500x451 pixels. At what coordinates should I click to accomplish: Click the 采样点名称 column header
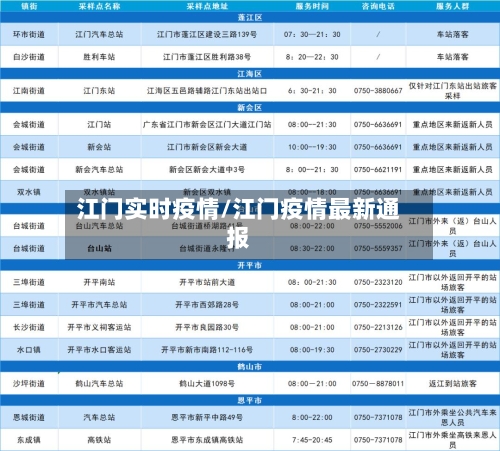click(99, 6)
